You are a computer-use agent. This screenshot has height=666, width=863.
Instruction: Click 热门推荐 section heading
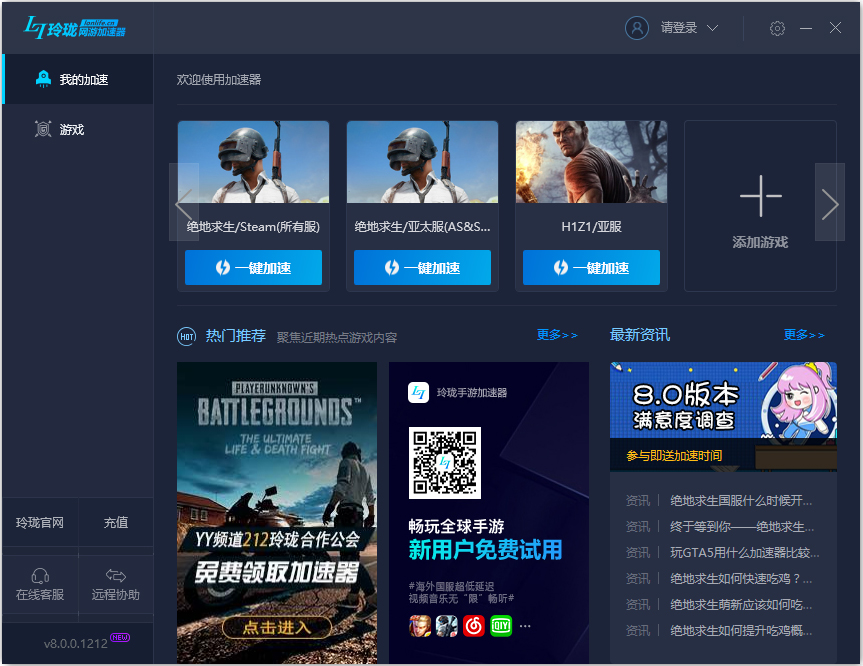point(236,335)
